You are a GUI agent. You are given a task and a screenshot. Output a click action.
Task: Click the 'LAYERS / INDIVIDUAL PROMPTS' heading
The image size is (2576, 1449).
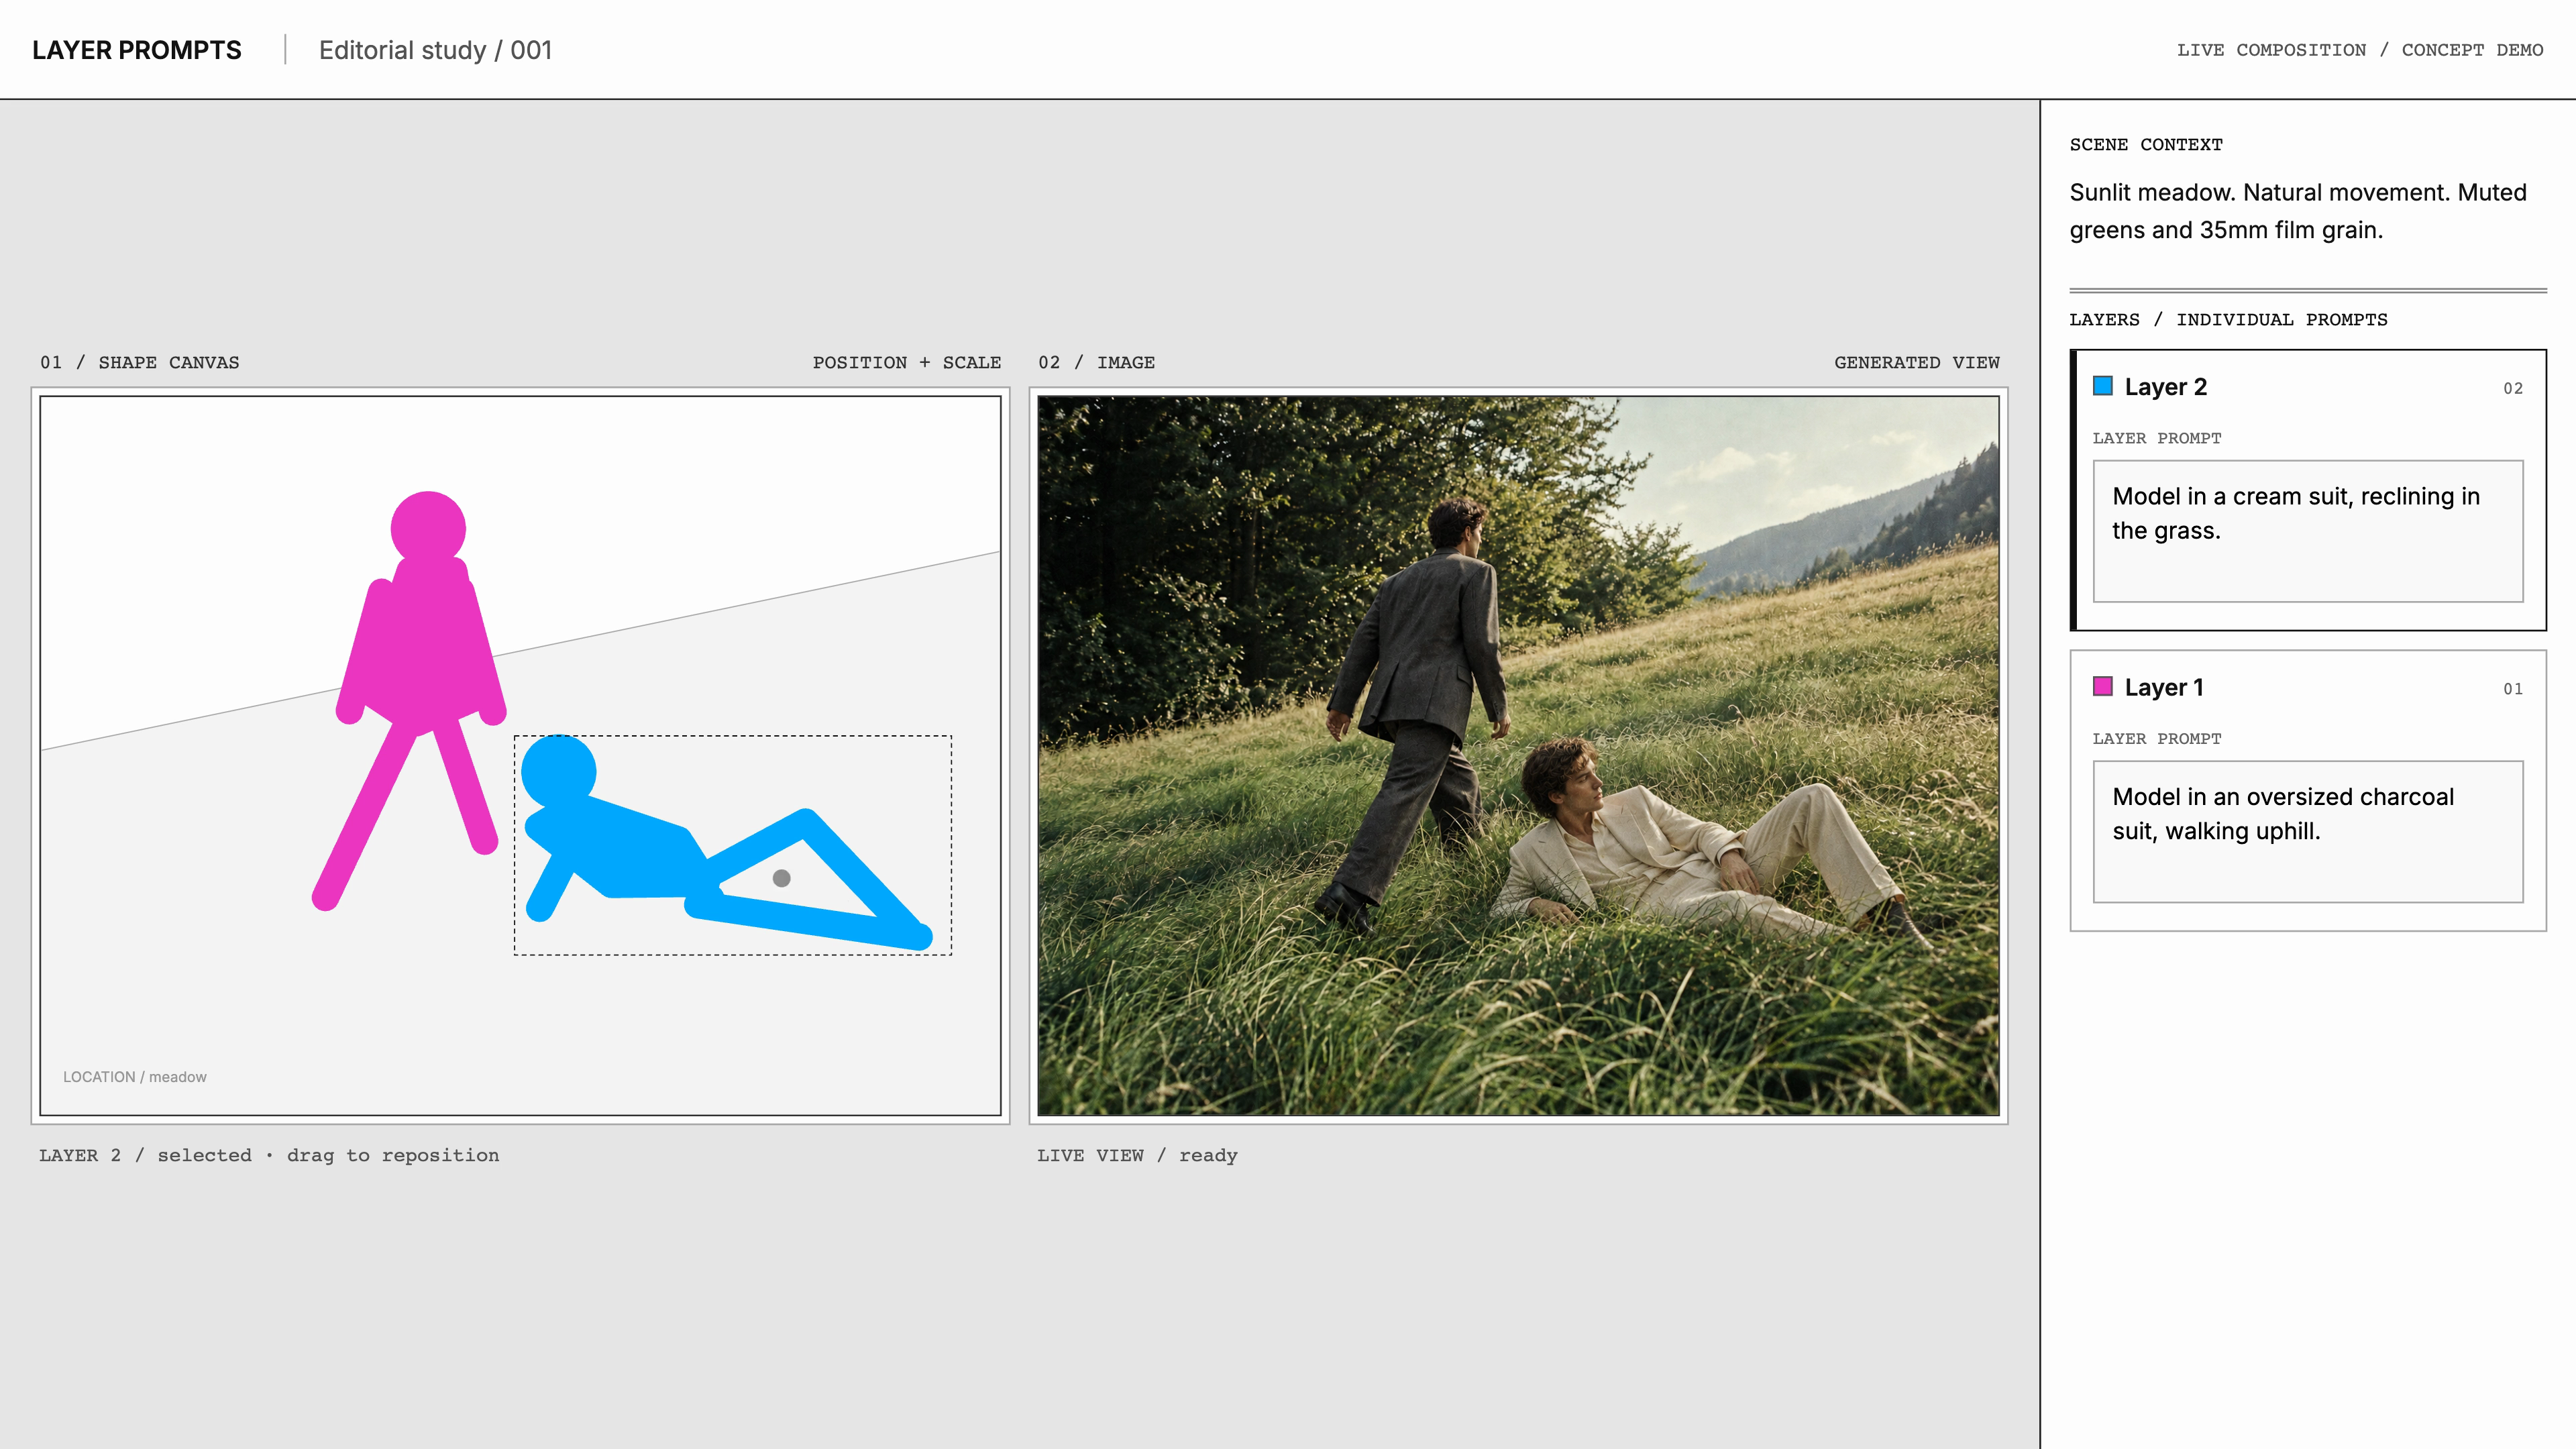pyautogui.click(x=2228, y=319)
